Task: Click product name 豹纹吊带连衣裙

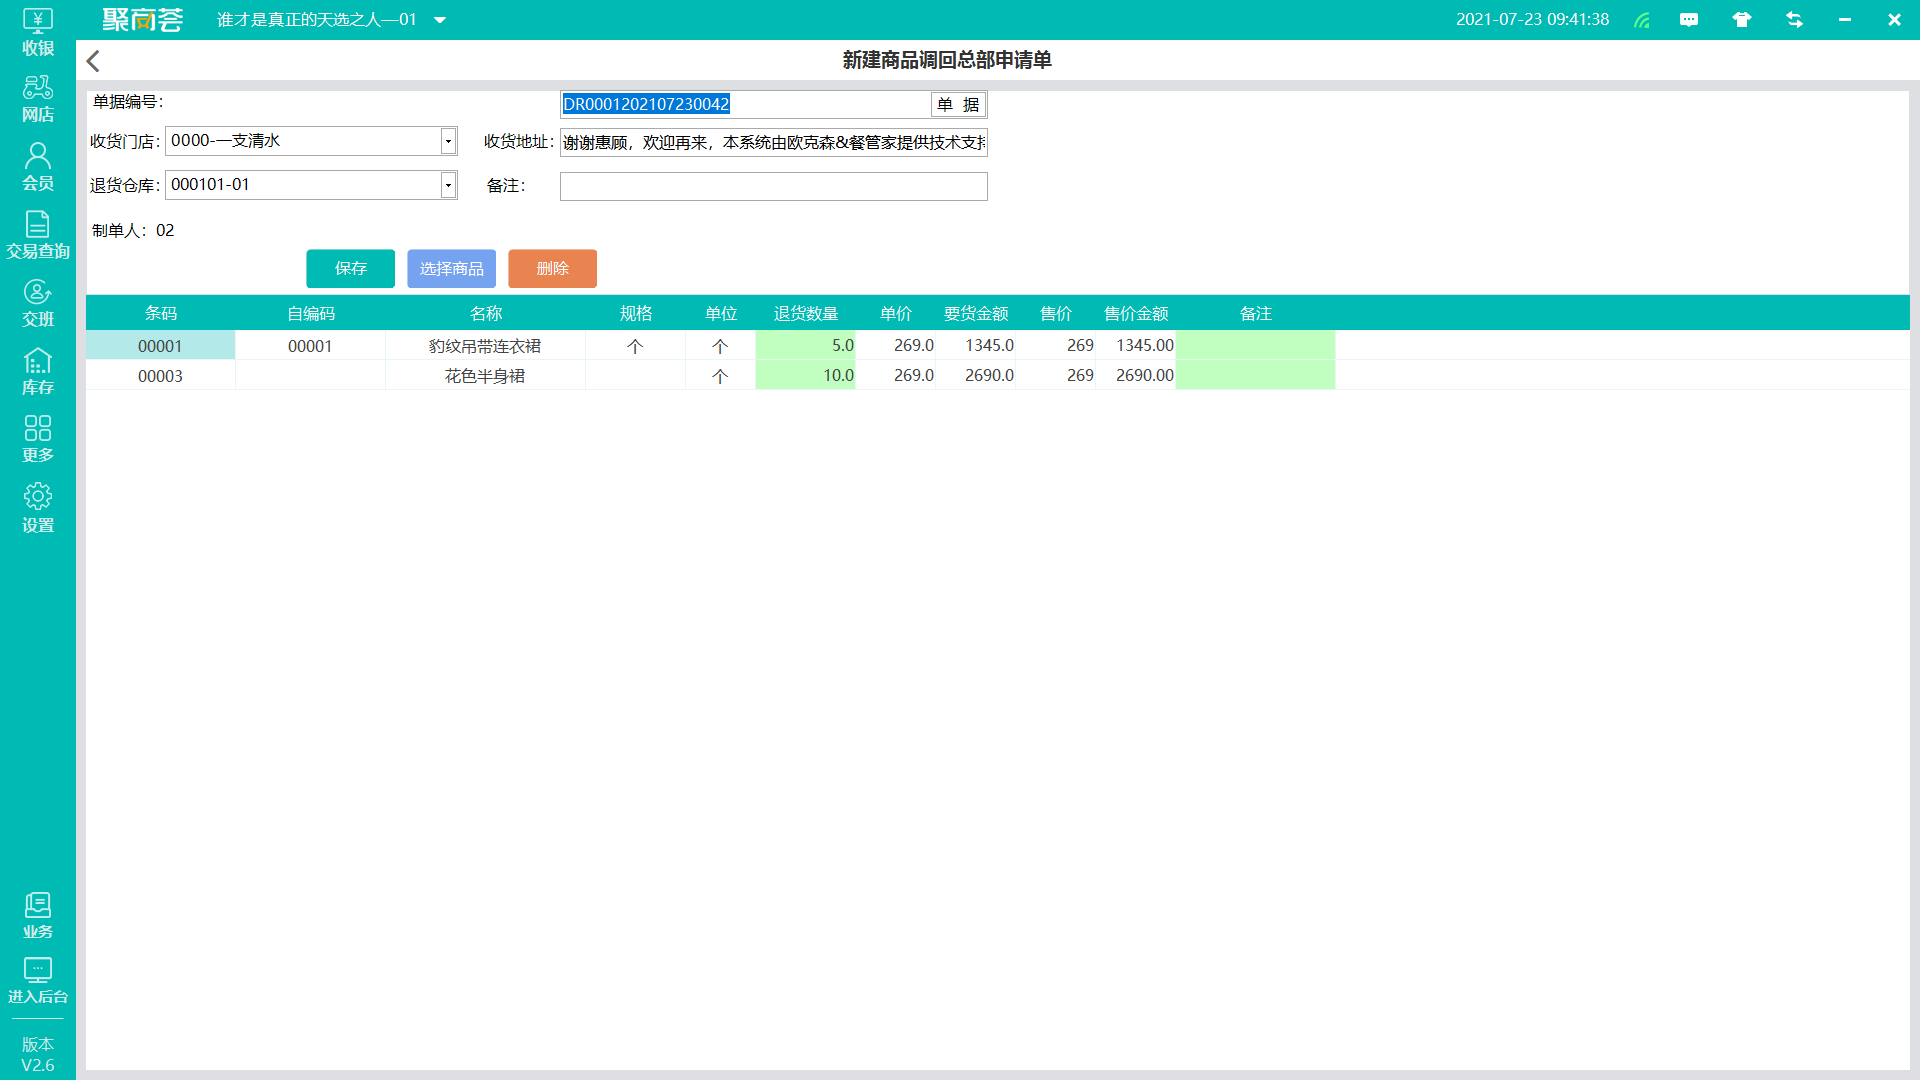Action: (485, 345)
